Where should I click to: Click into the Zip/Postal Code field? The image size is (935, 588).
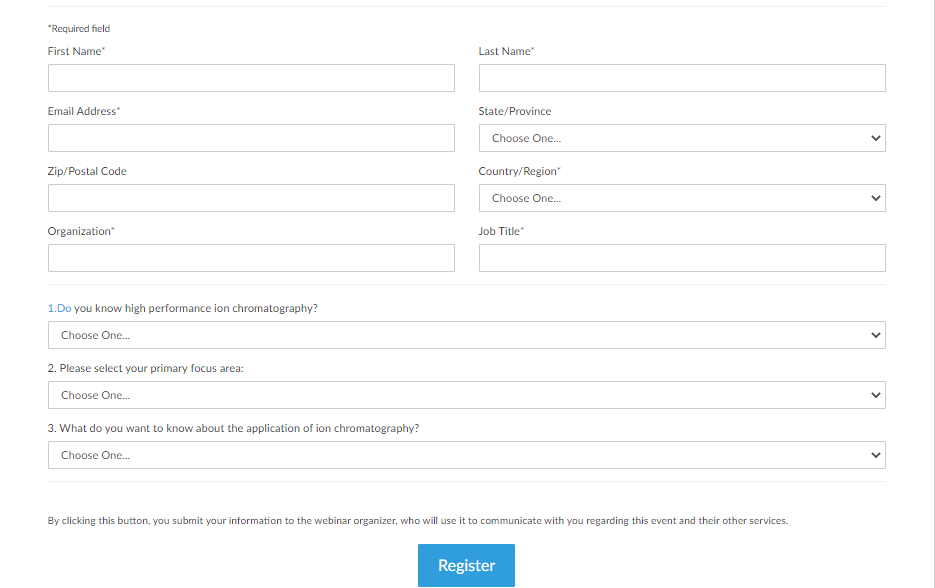click(251, 198)
